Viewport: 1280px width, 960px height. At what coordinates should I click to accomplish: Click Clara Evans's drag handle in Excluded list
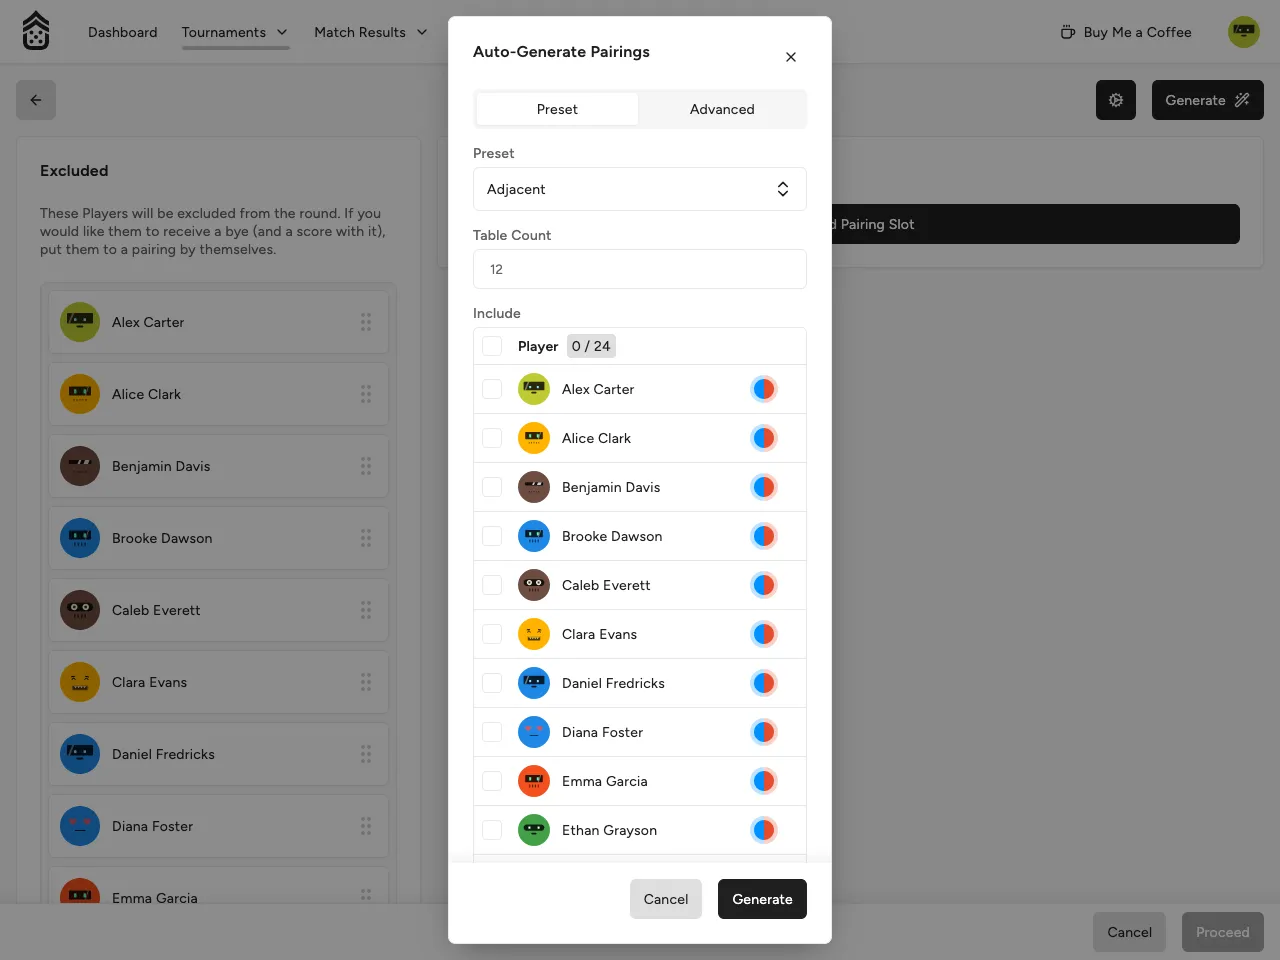click(x=366, y=682)
